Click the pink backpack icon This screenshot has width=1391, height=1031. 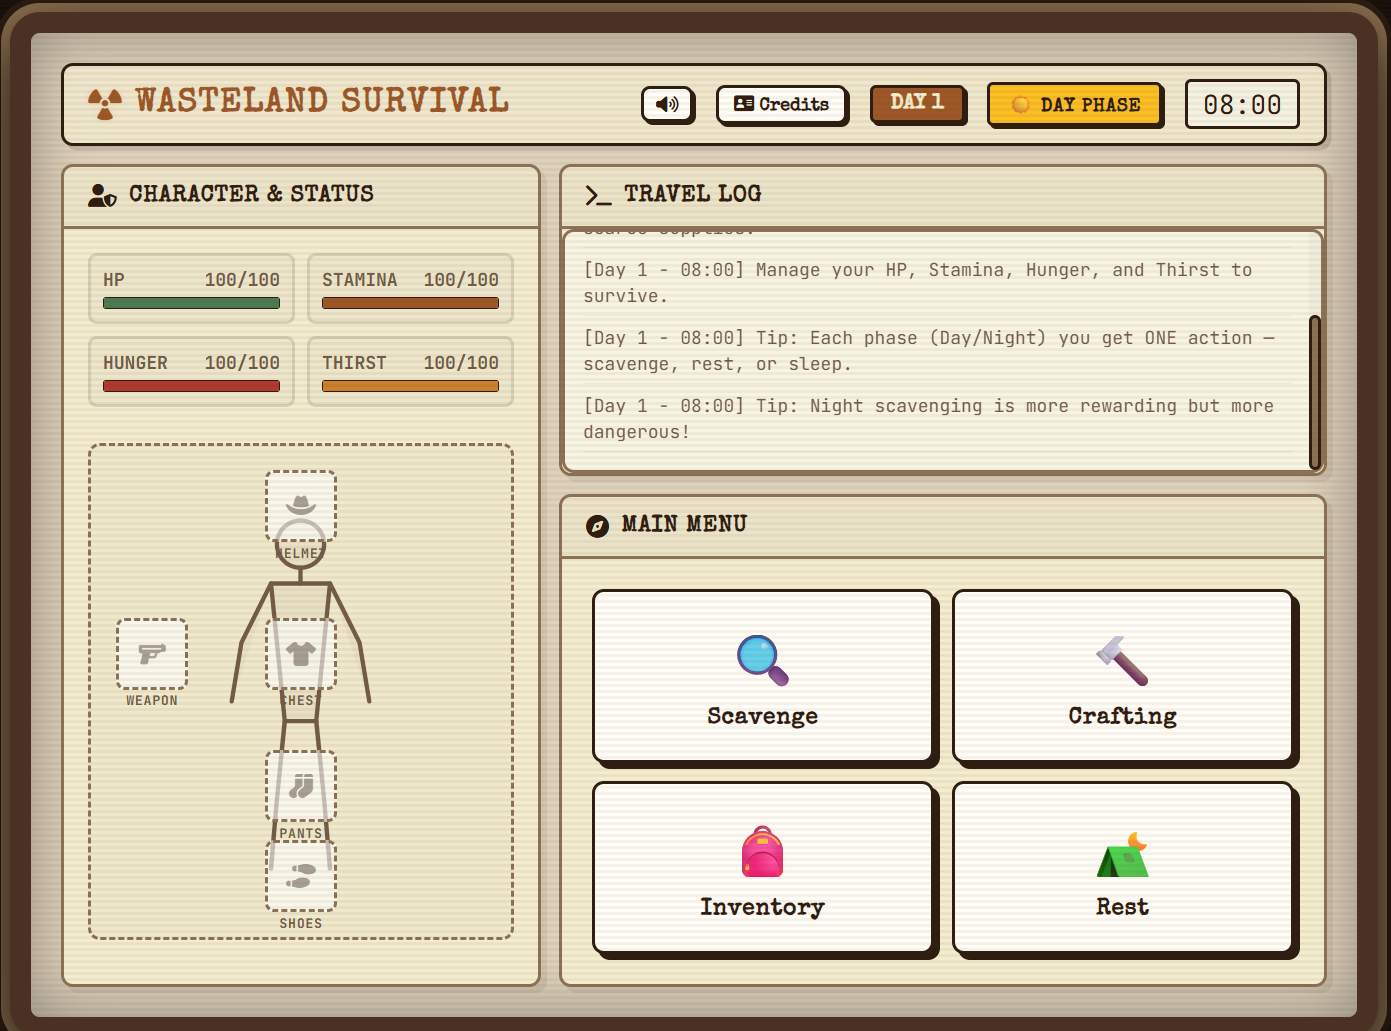(x=763, y=851)
